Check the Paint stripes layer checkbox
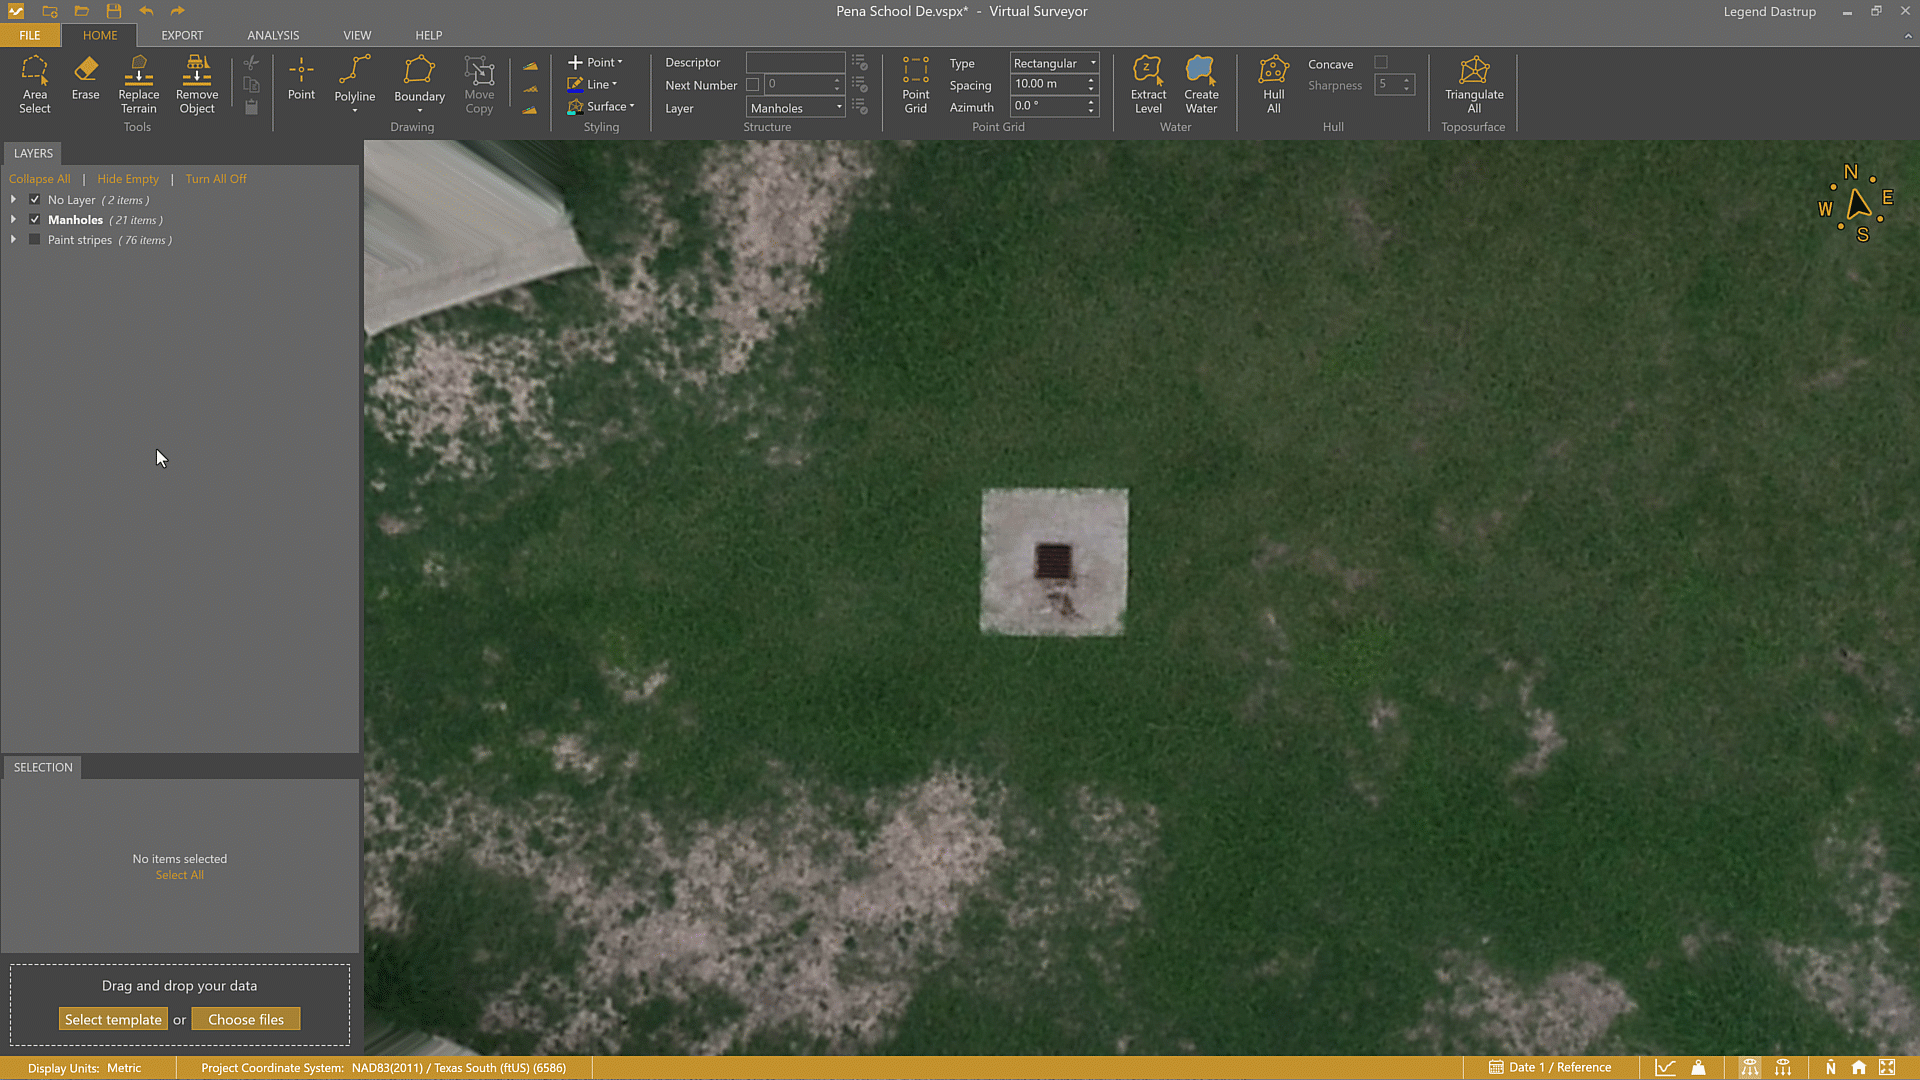This screenshot has height=1080, width=1920. point(35,239)
